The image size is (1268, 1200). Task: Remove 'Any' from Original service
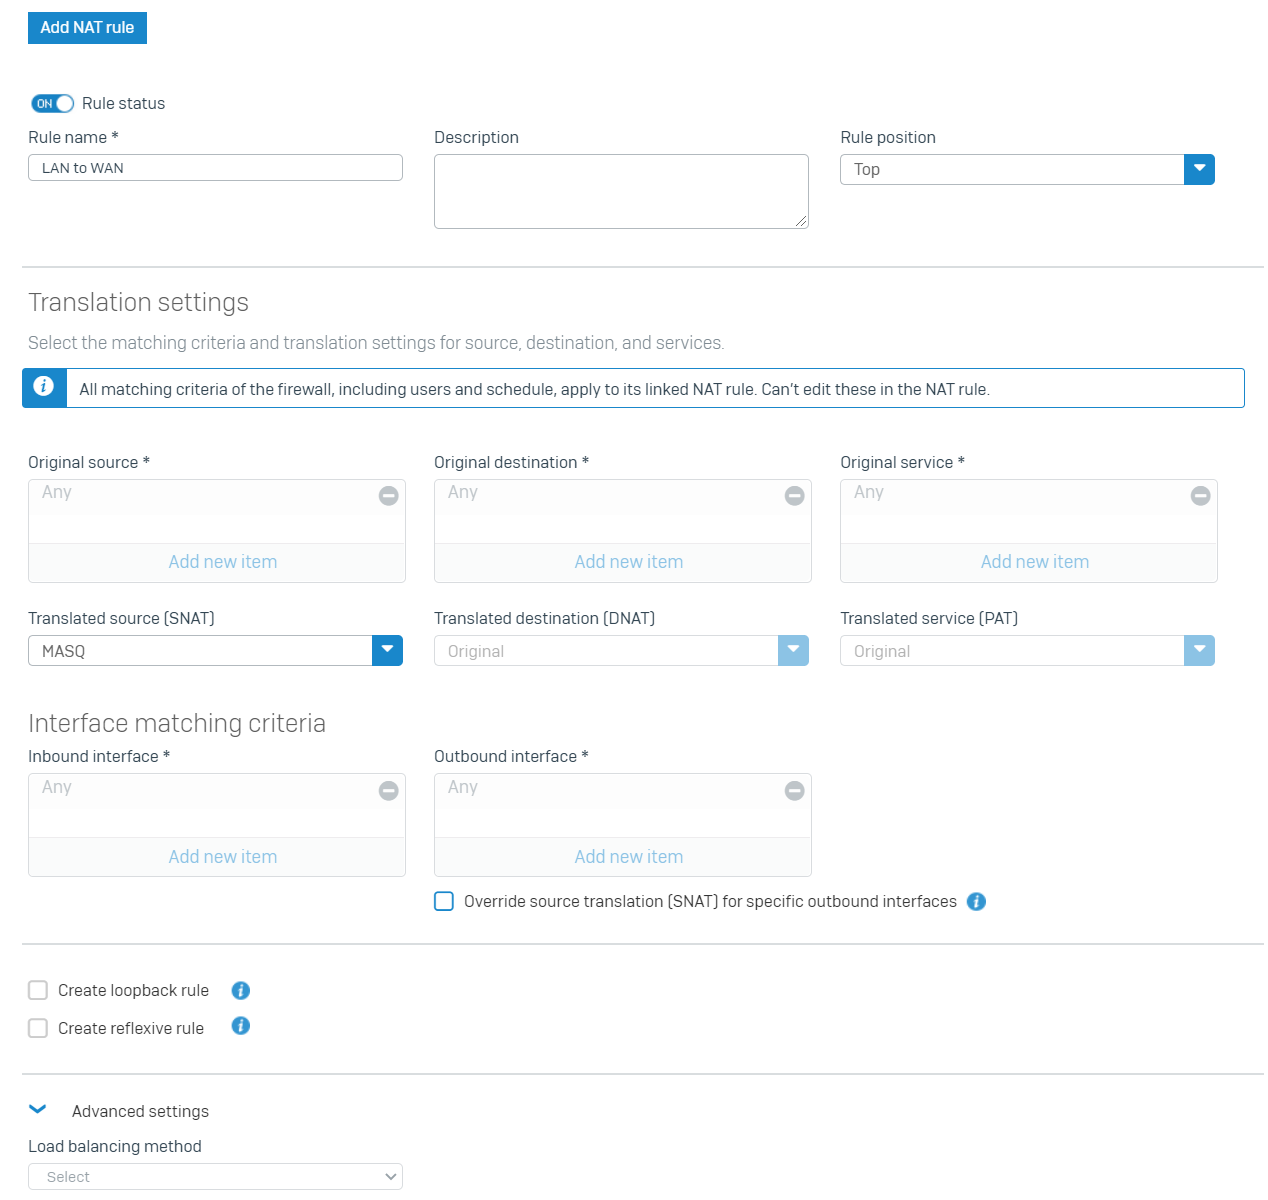coord(1201,495)
